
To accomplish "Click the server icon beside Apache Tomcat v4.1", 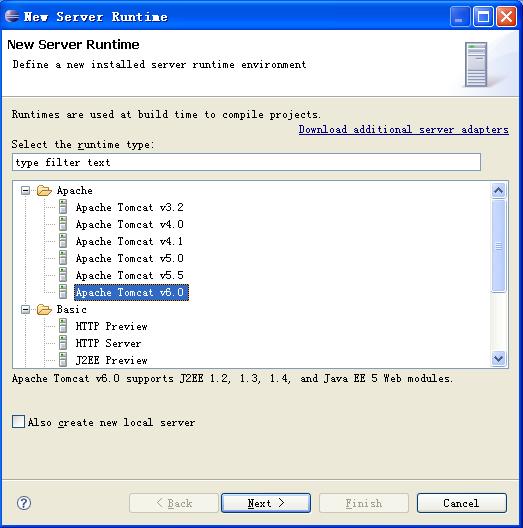I will [x=63, y=241].
